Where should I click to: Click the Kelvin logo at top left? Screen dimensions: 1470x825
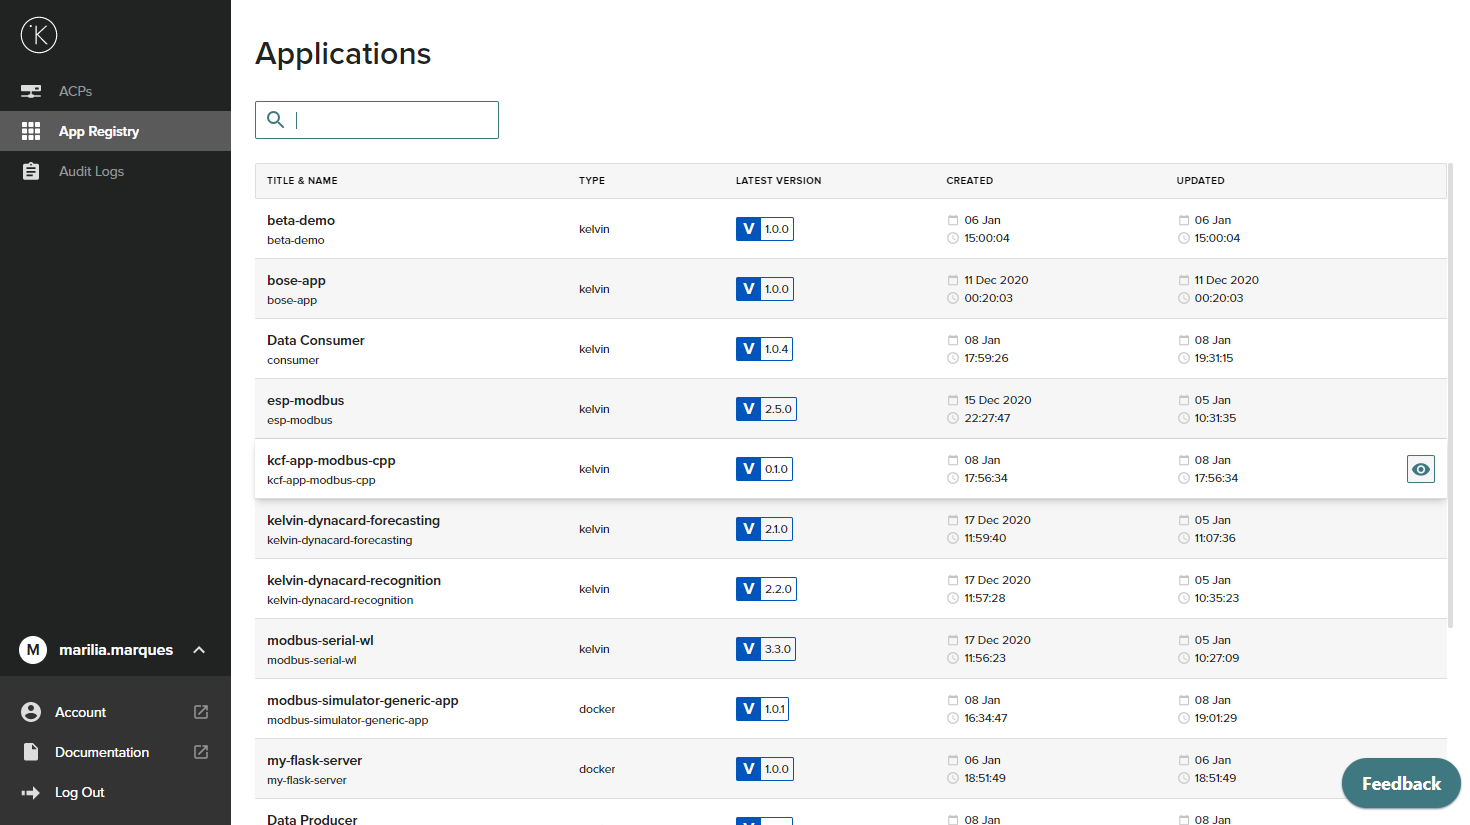(38, 35)
